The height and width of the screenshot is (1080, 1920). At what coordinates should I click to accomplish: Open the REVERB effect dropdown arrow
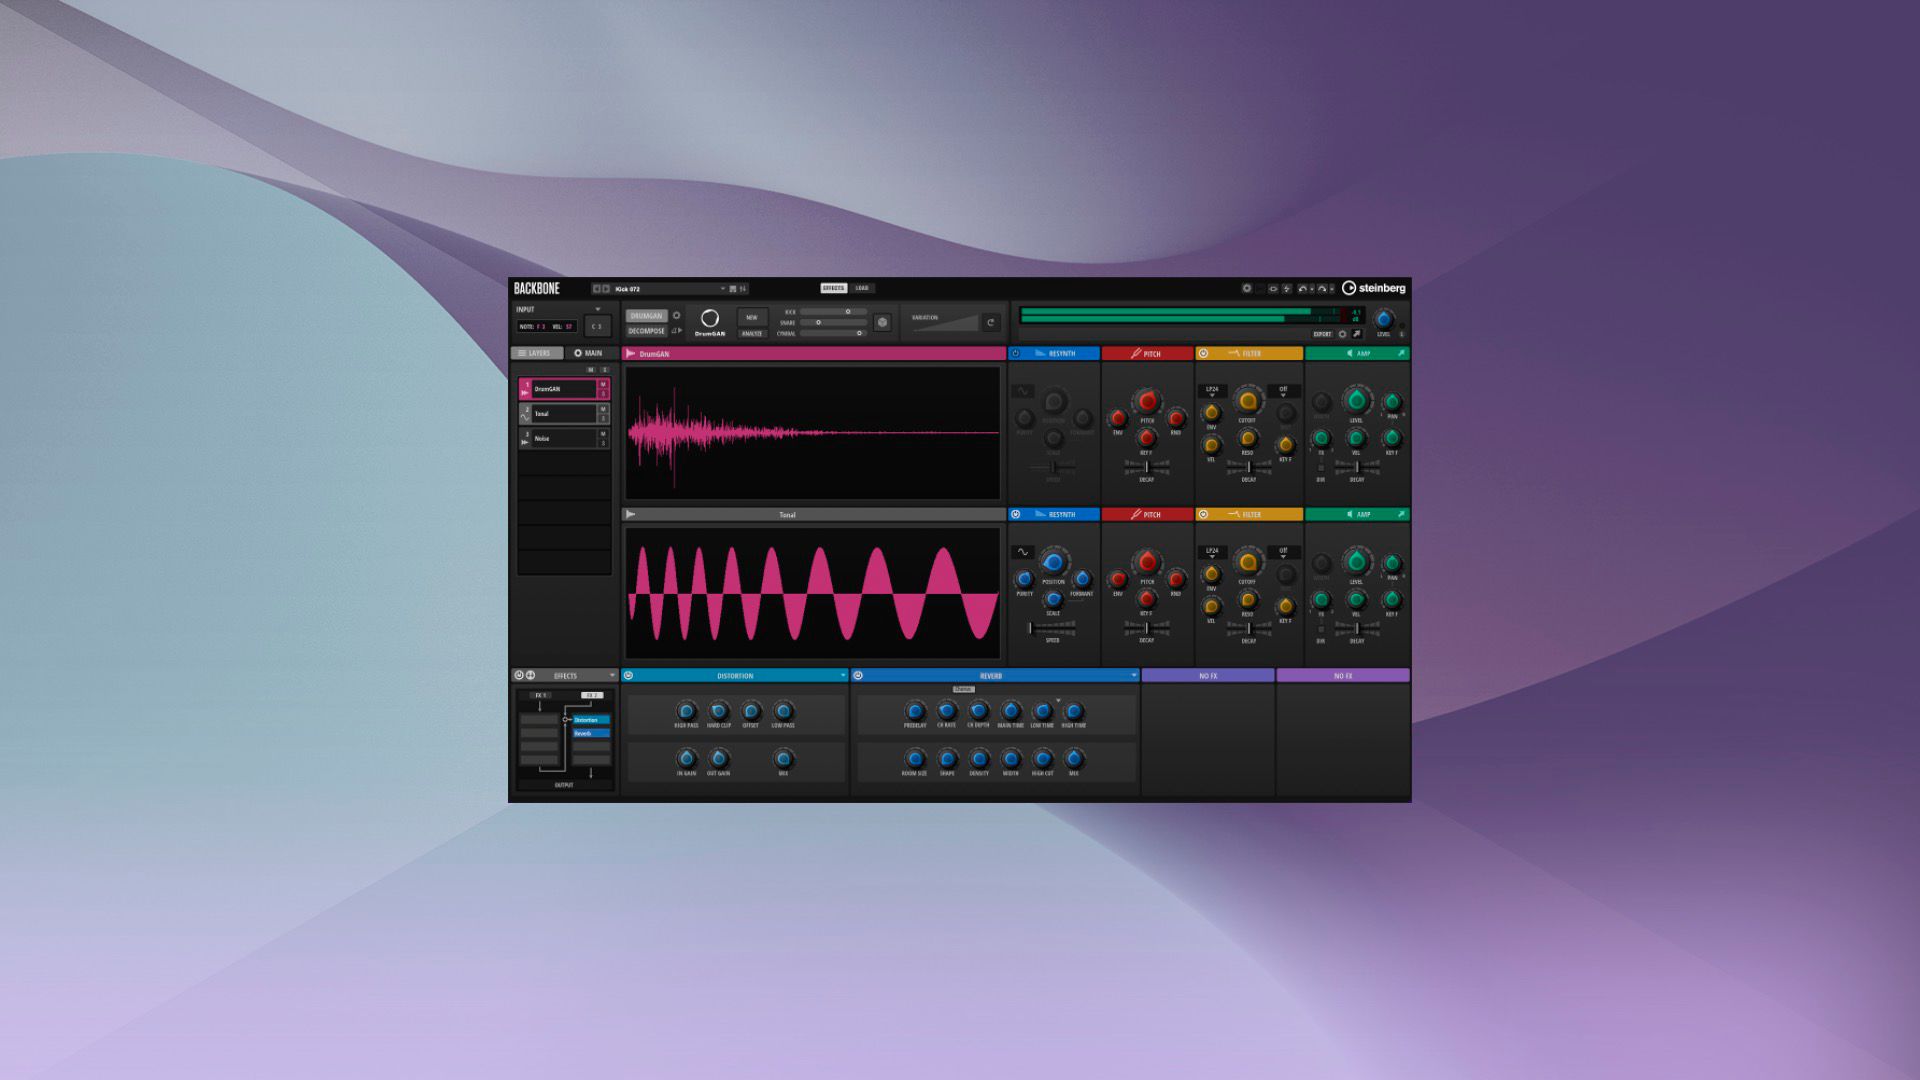(1133, 676)
